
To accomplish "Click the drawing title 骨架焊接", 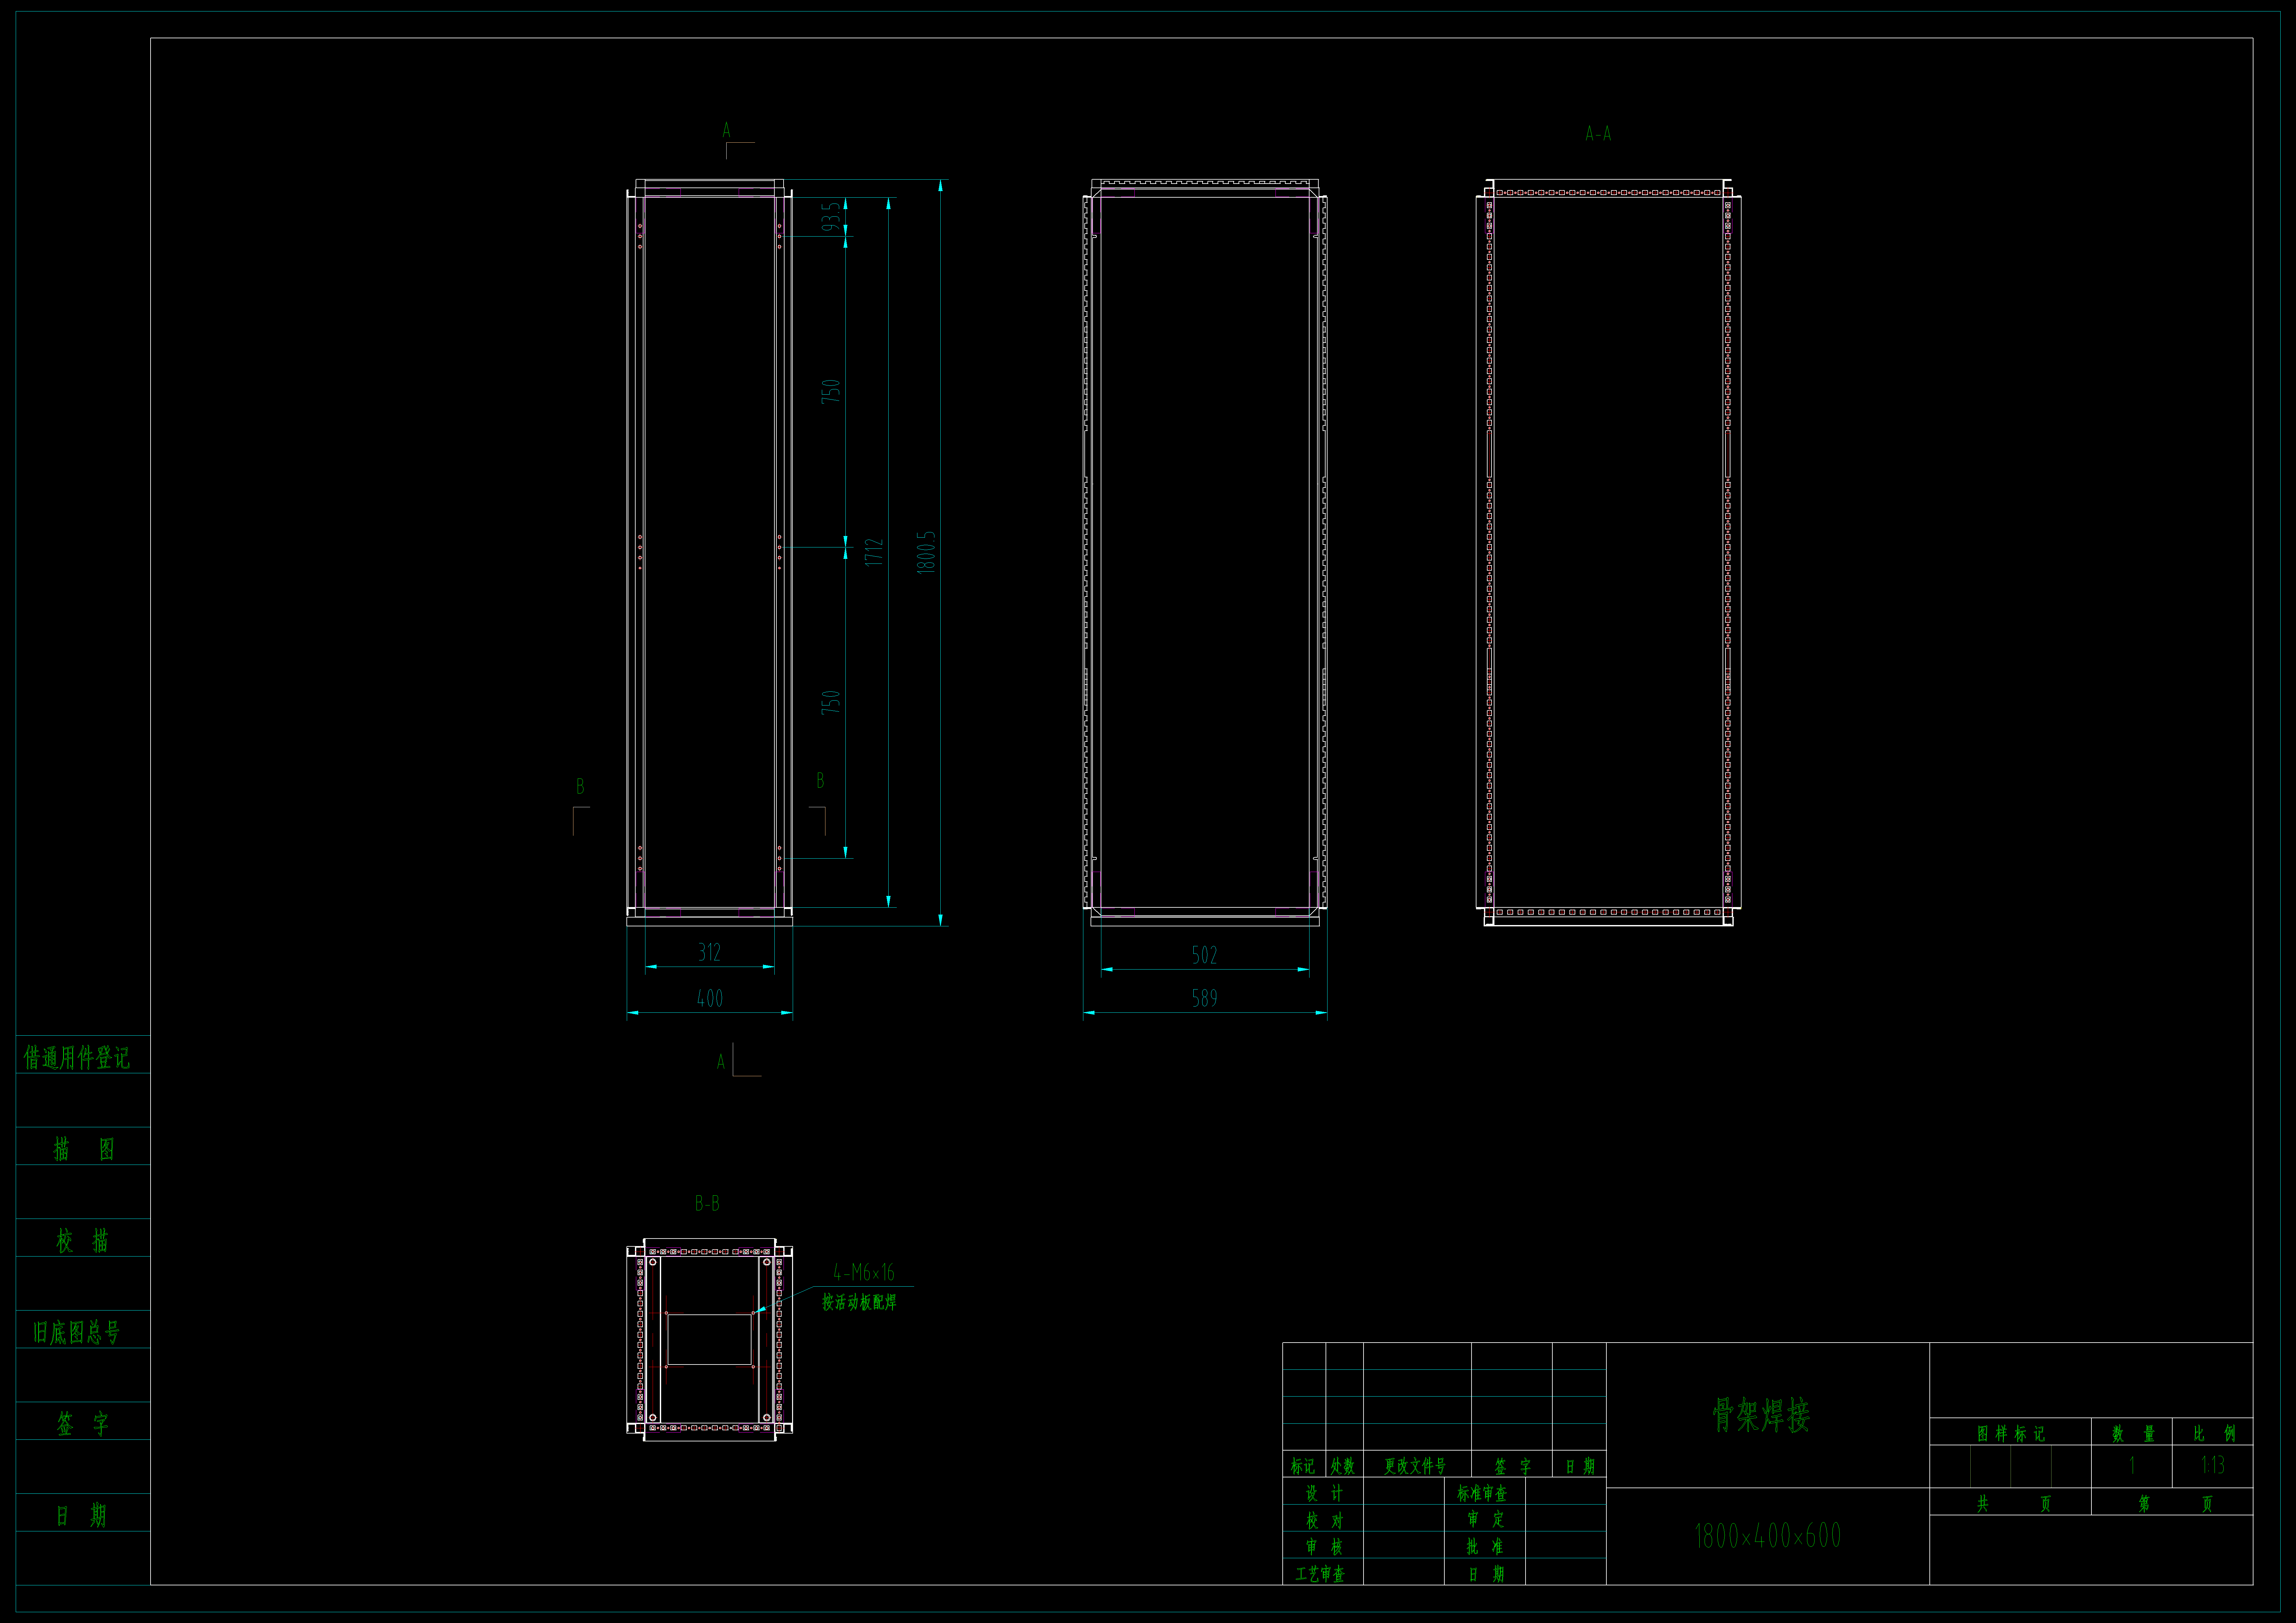I will (1761, 1415).
